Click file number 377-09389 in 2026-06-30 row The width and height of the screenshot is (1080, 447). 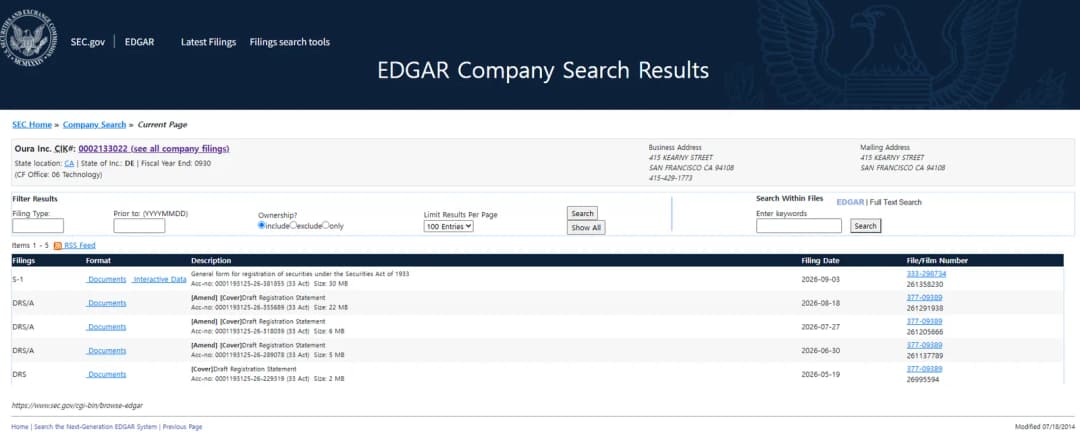coord(924,345)
